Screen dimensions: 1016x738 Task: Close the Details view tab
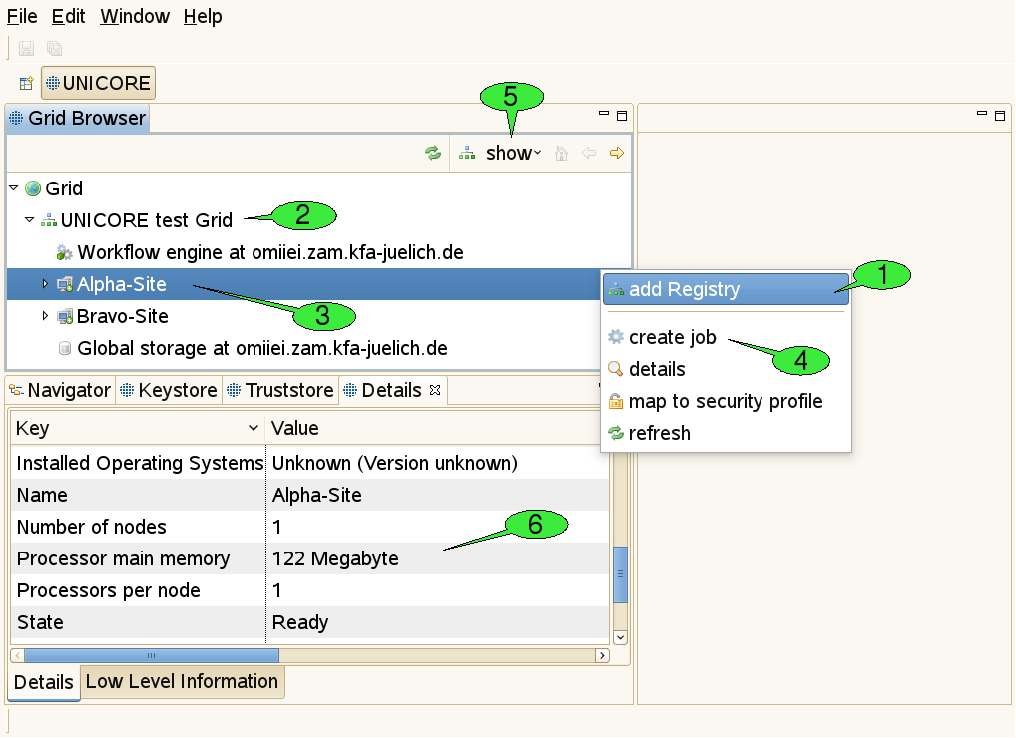click(x=435, y=390)
